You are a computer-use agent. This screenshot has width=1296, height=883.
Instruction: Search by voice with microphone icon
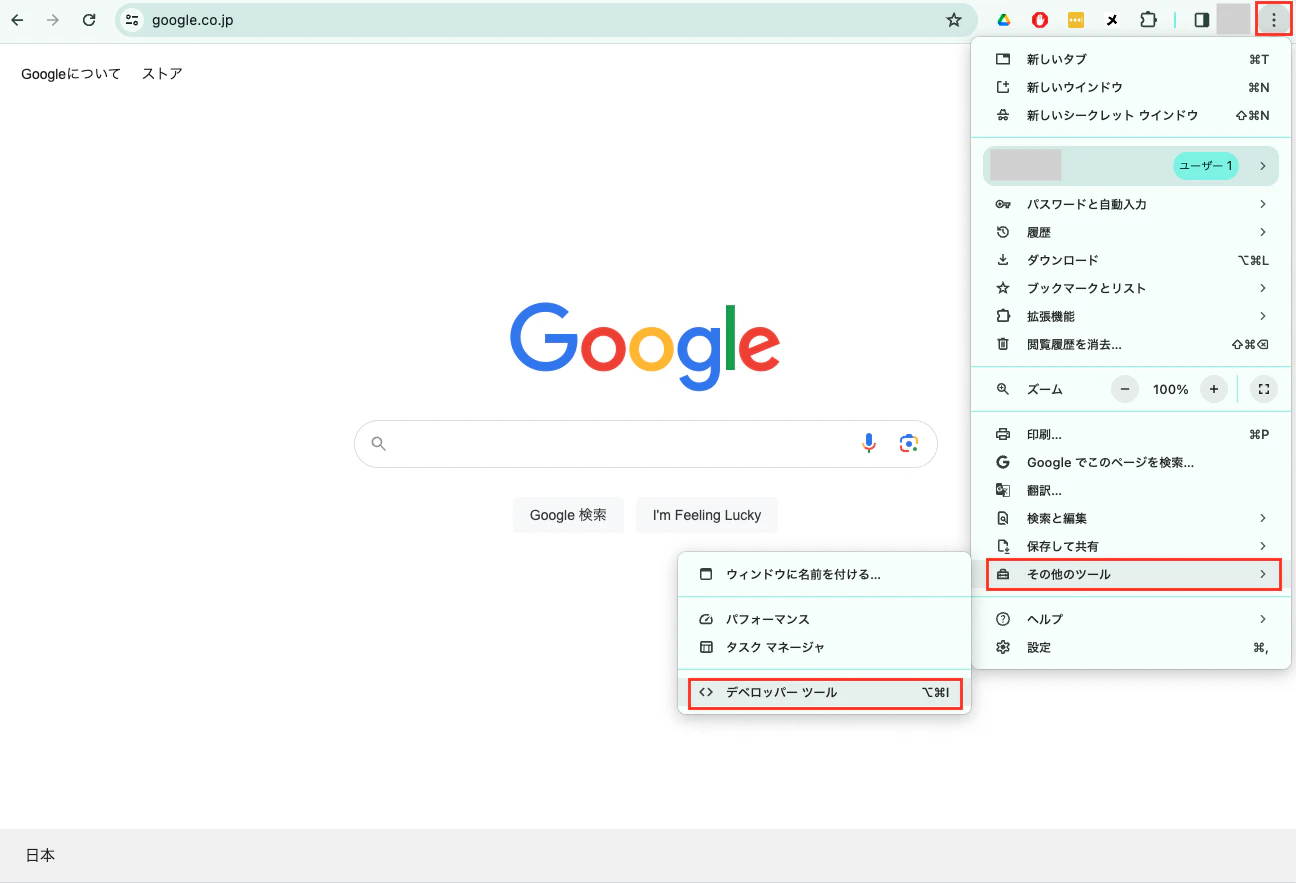(x=869, y=443)
